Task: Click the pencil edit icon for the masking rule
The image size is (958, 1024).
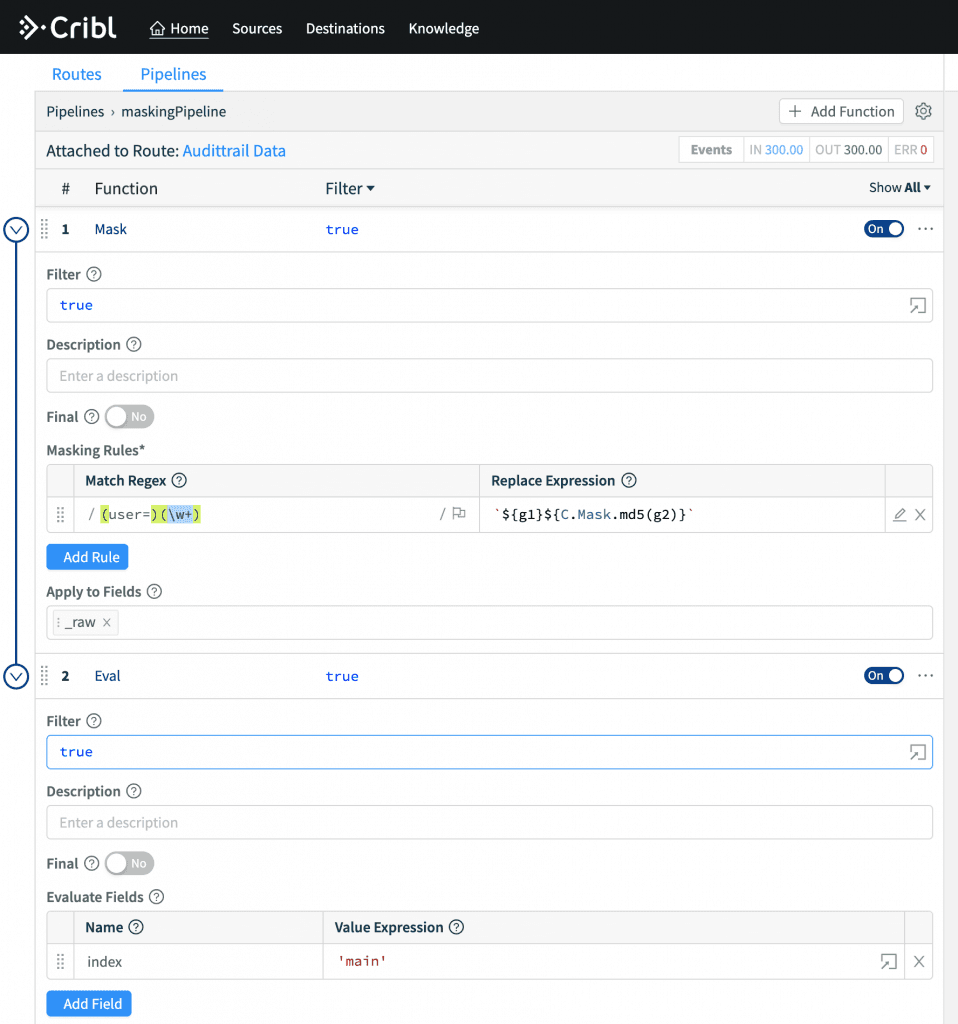Action: pos(899,513)
